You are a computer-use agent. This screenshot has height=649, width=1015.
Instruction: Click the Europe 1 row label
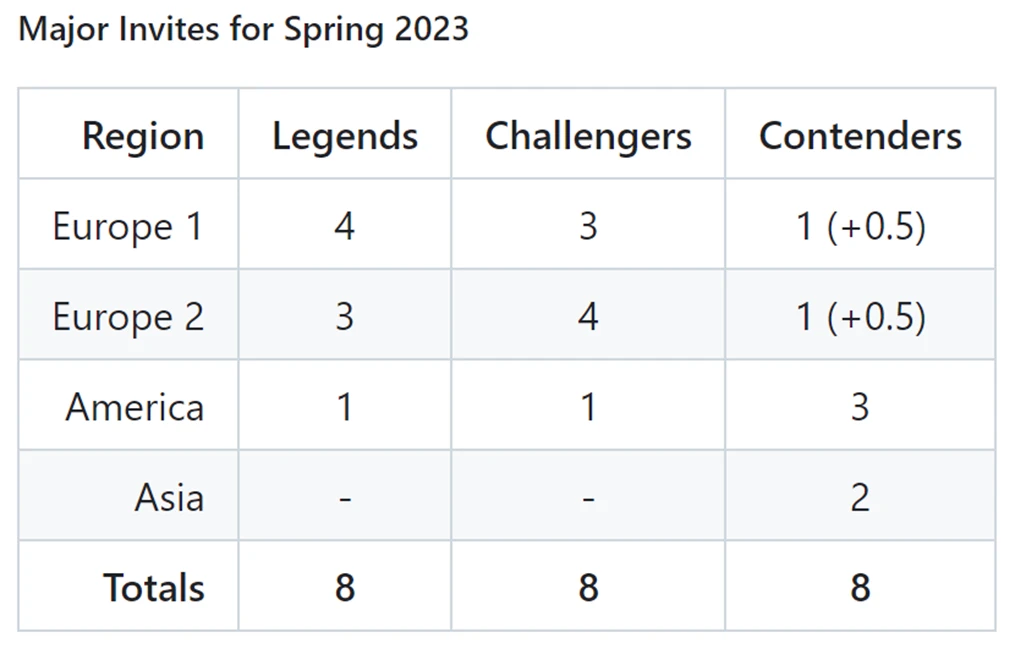coord(128,226)
